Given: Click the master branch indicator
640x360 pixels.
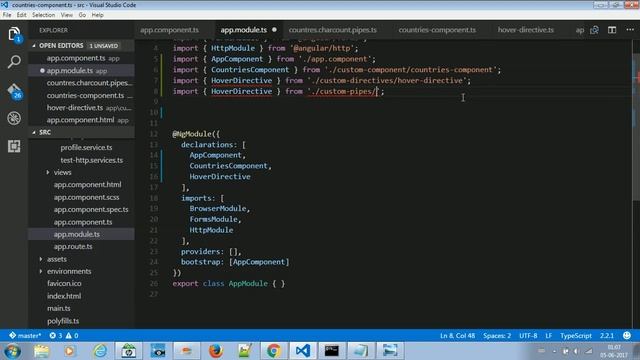Looking at the screenshot, I should (25, 336).
